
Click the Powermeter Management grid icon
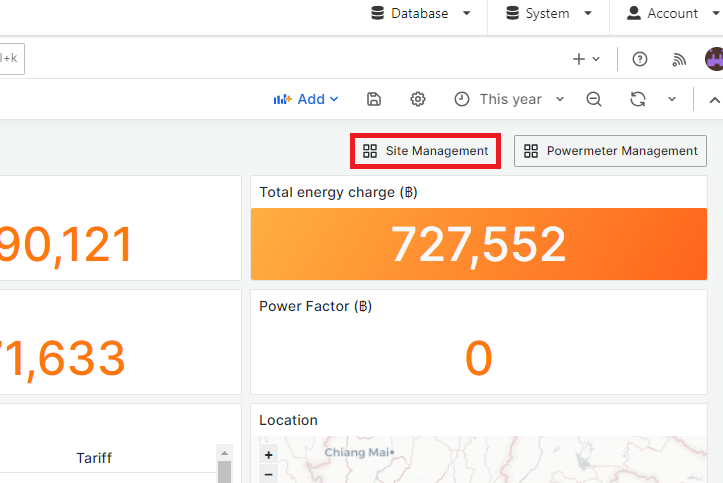tap(531, 151)
